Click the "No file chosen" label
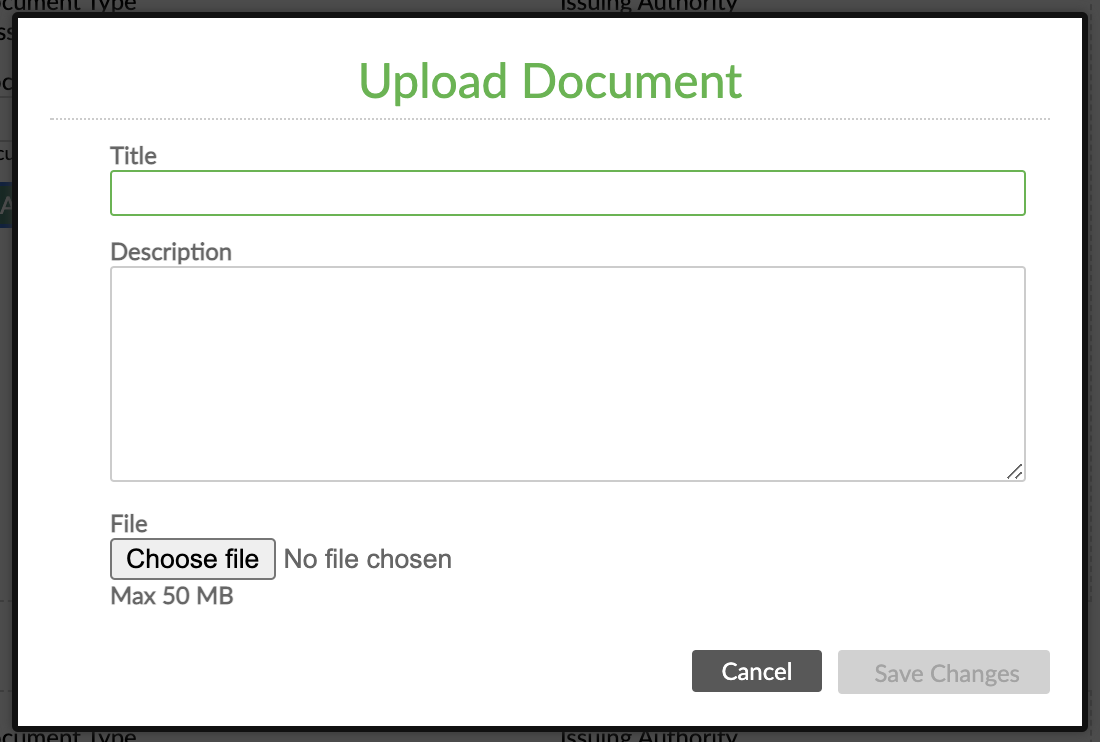This screenshot has width=1100, height=742. [x=366, y=558]
